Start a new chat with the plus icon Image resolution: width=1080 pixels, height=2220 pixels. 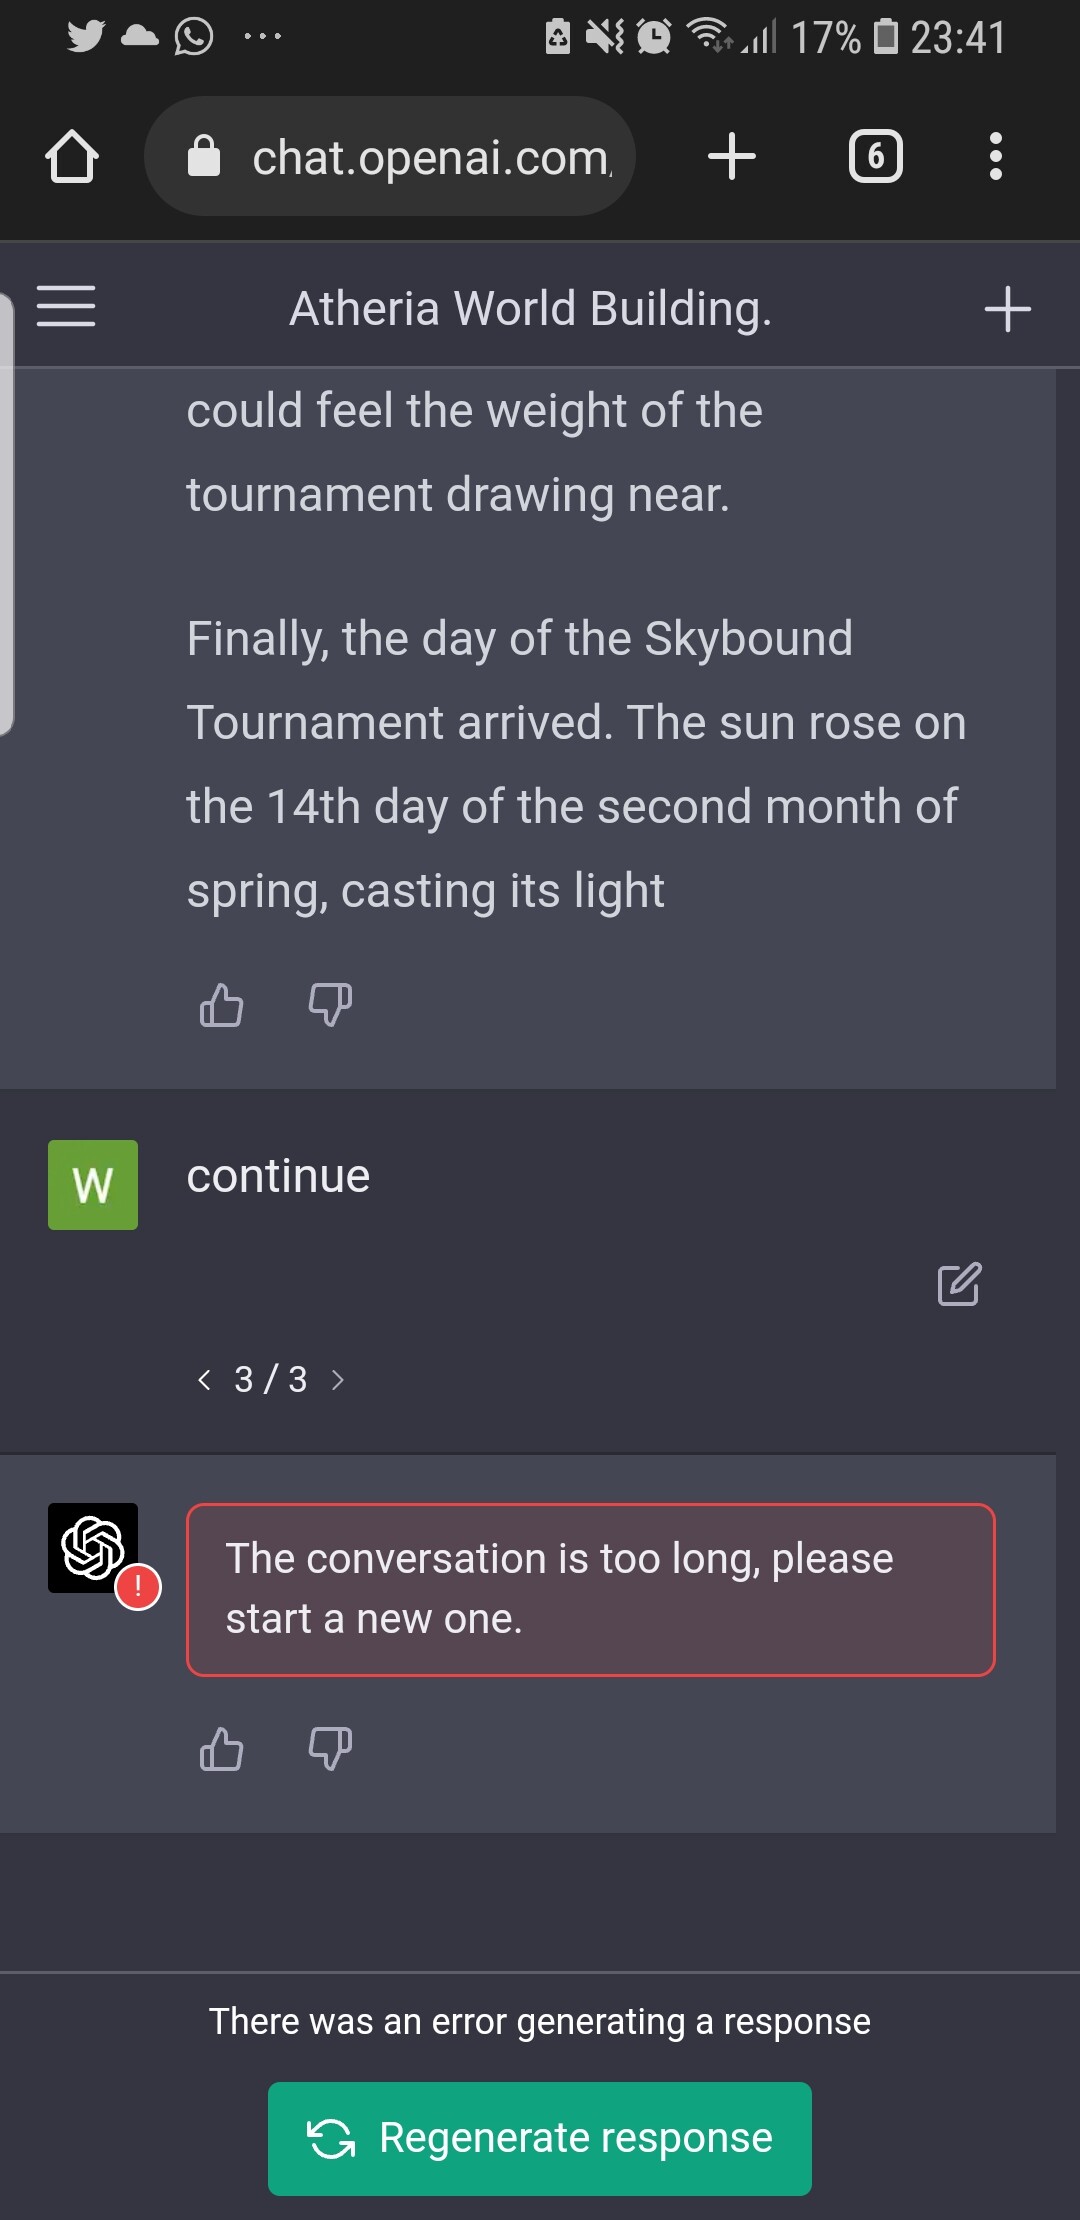coord(1007,309)
